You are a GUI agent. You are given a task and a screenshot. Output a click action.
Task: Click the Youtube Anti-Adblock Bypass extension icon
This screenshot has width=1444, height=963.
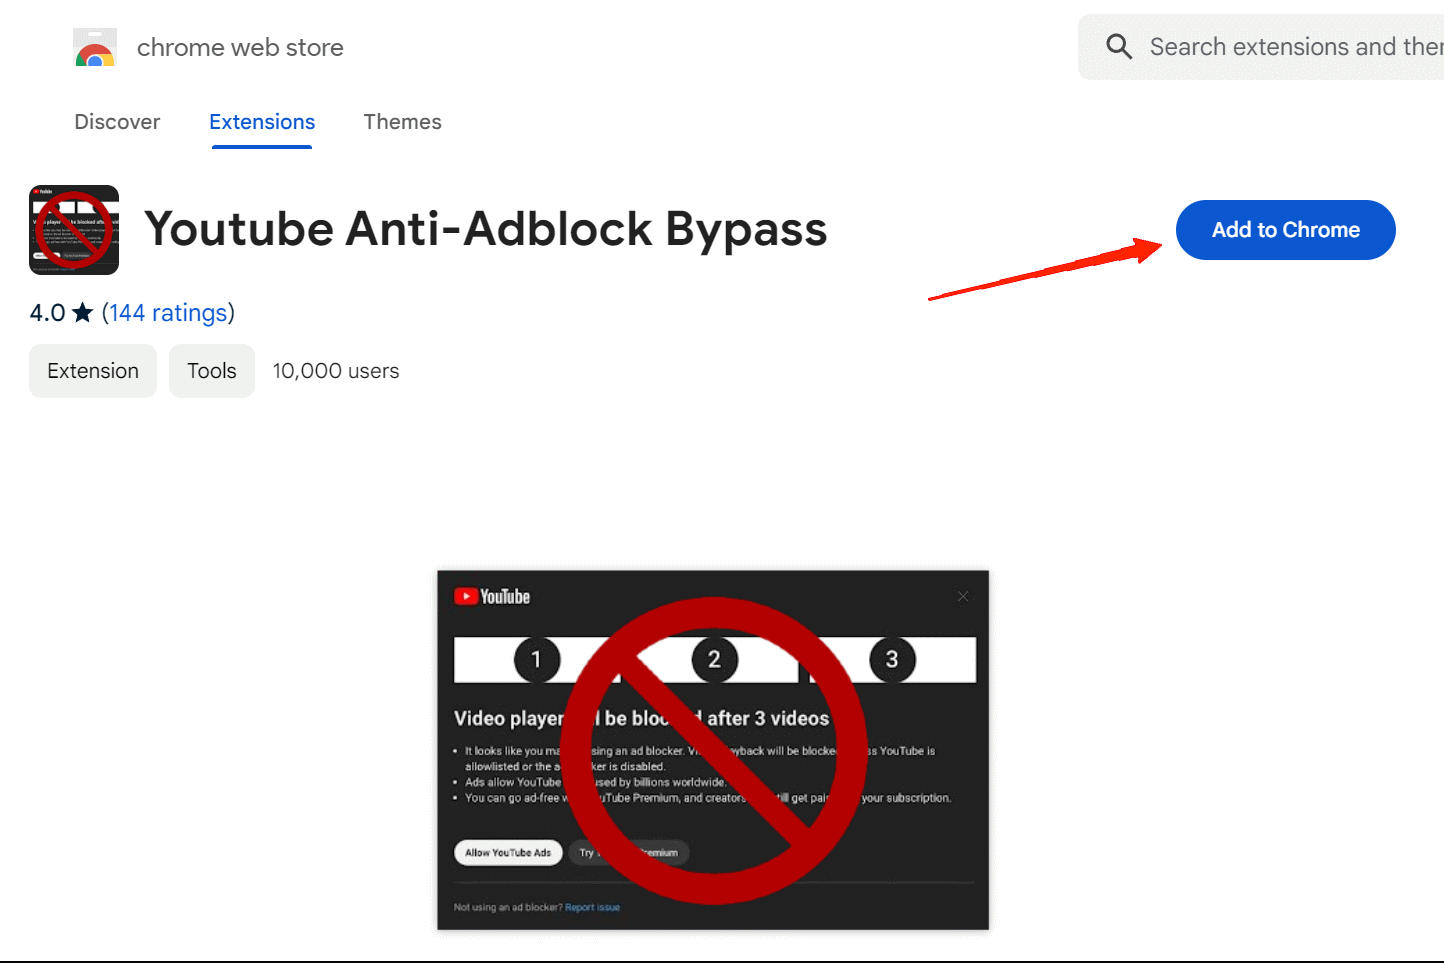point(74,230)
